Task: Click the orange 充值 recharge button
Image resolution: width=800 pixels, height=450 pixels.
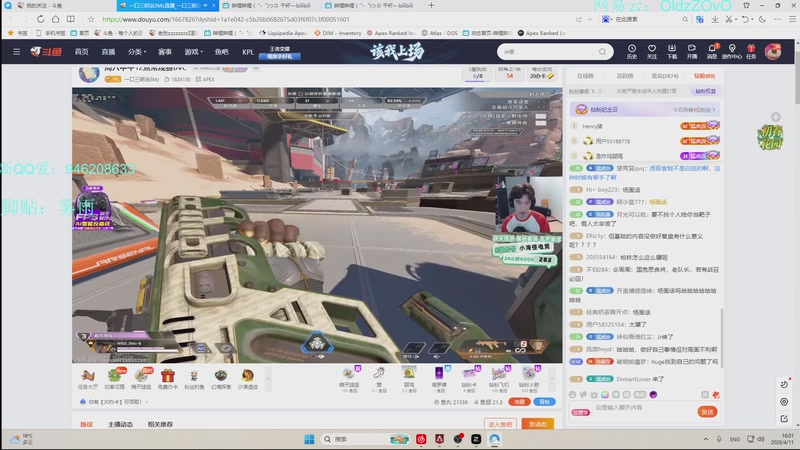Action: 519,402
